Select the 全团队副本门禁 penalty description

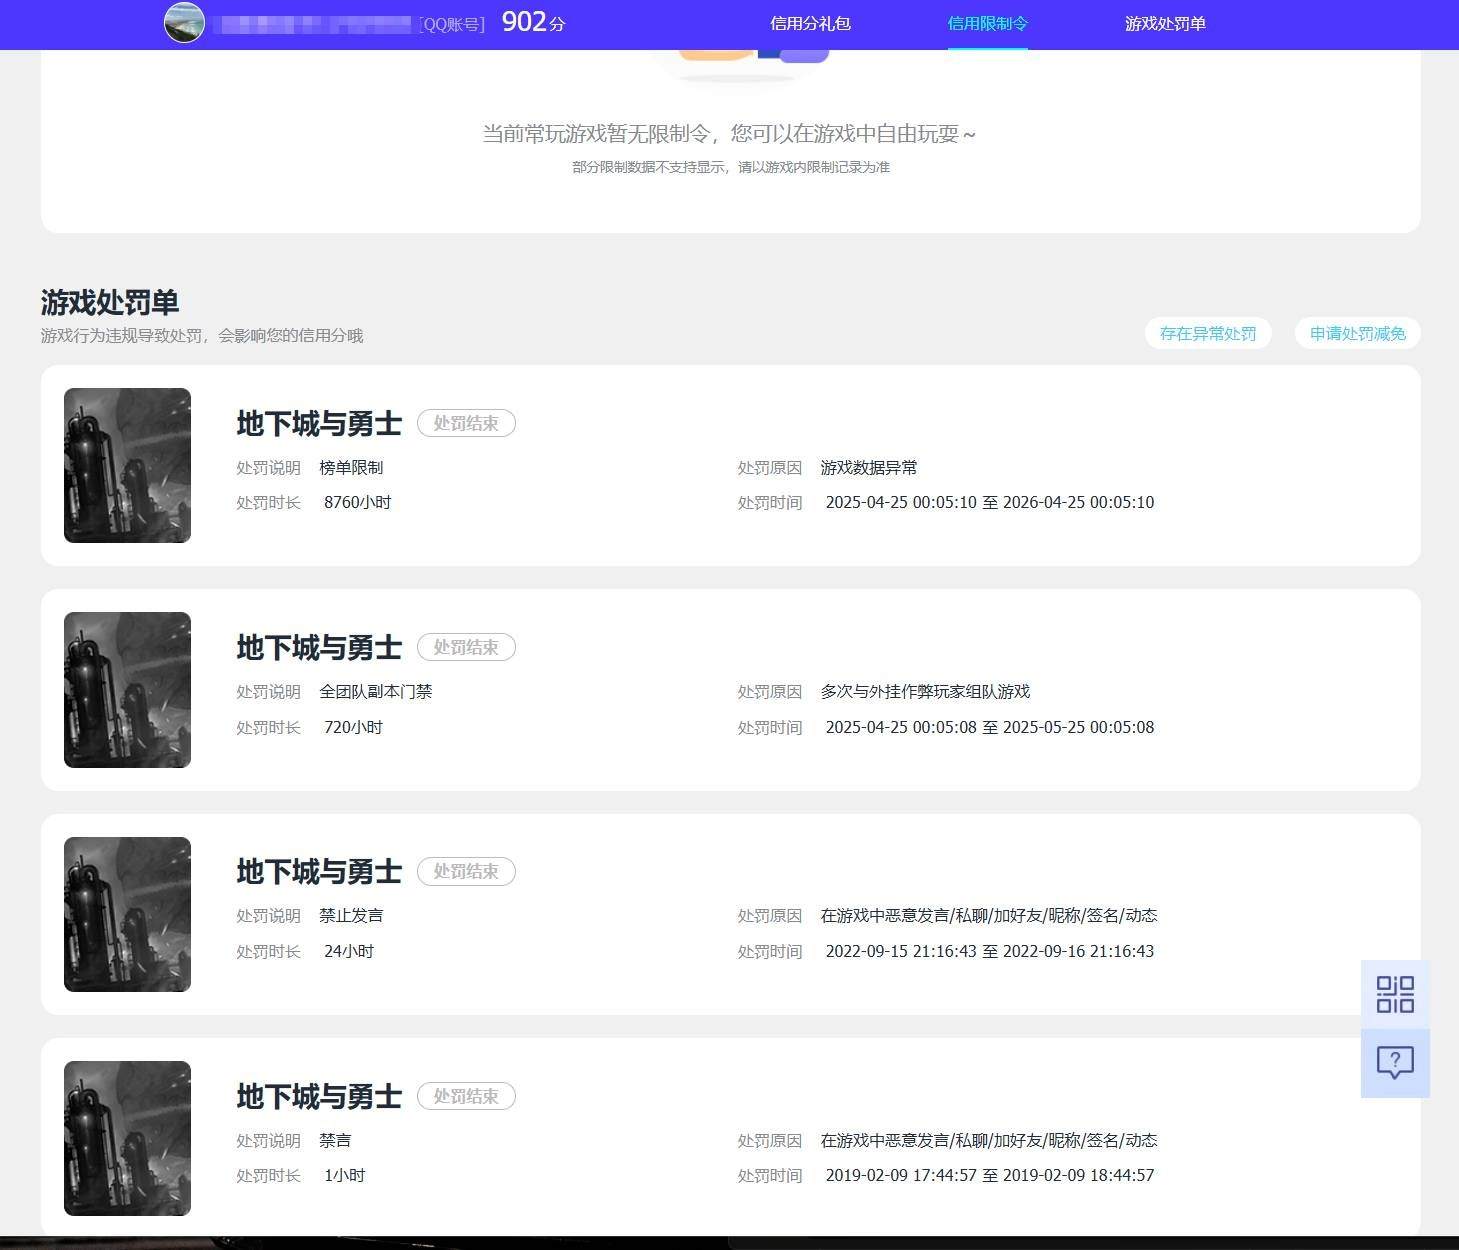coord(376,692)
